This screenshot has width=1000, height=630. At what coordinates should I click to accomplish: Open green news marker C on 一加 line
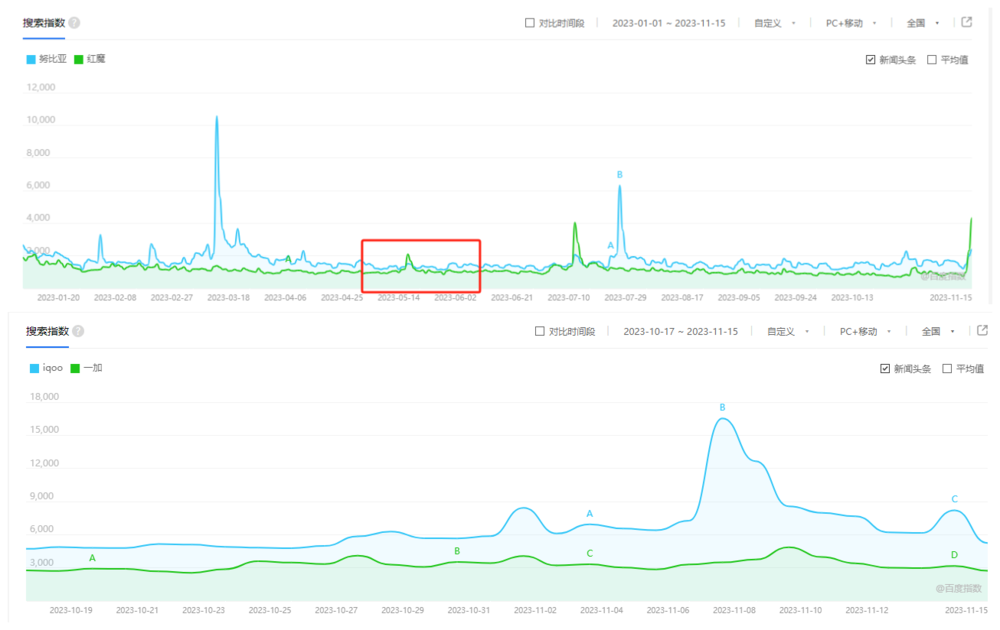589,553
